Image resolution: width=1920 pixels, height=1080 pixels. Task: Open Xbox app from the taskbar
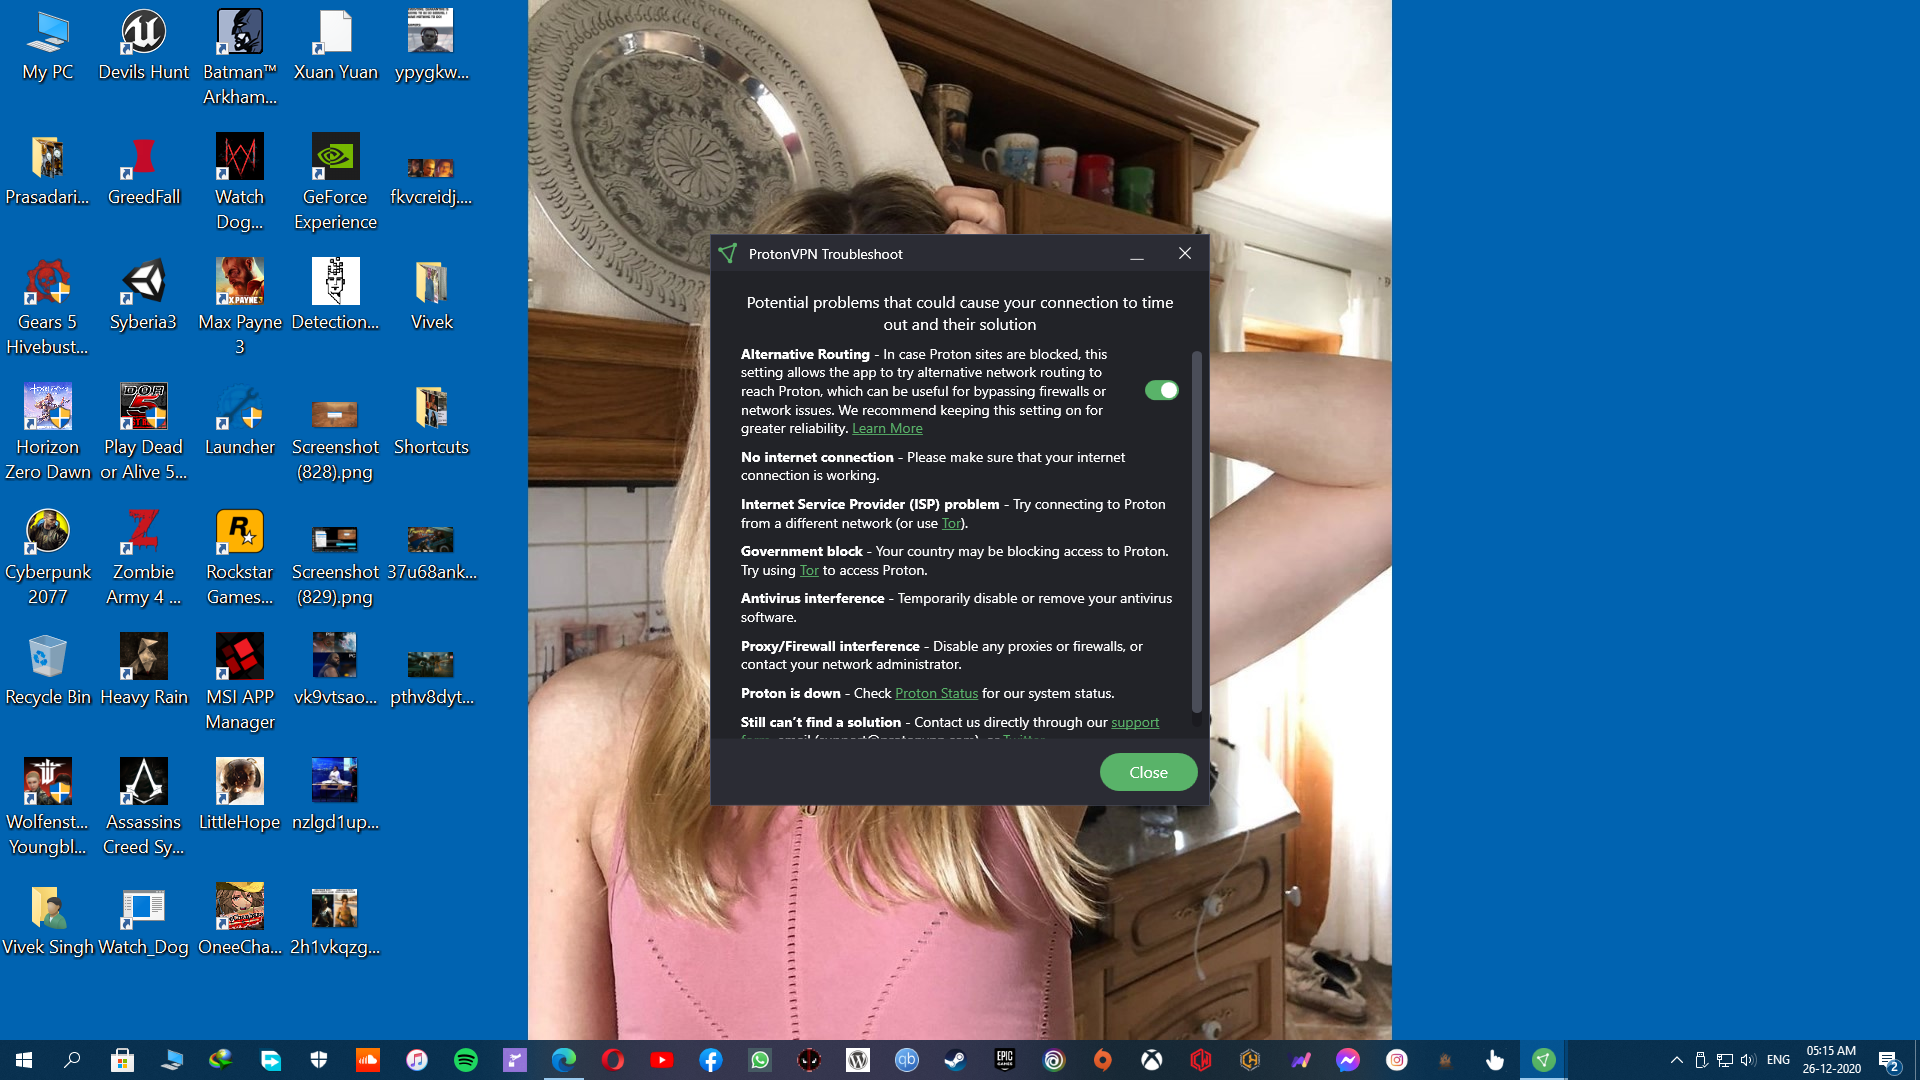tap(1152, 1060)
